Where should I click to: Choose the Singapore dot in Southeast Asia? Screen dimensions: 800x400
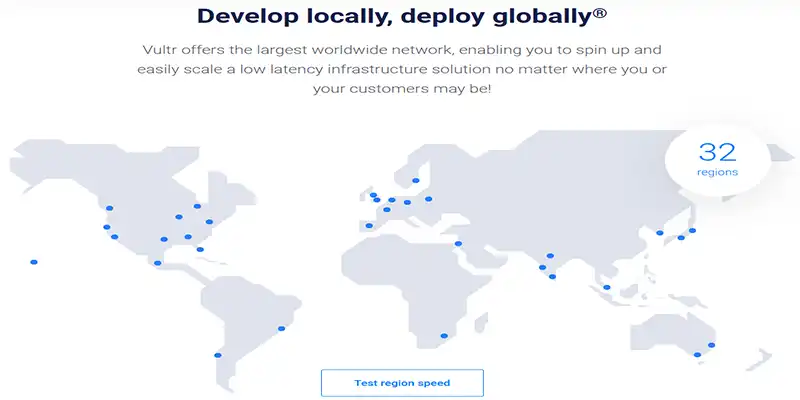[607, 288]
